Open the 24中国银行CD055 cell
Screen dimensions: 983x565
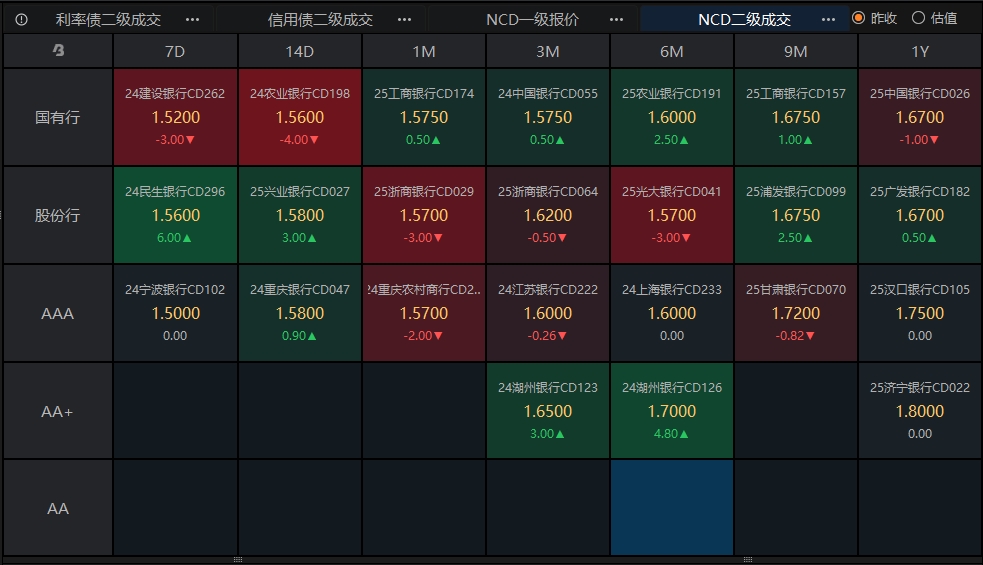(x=548, y=117)
